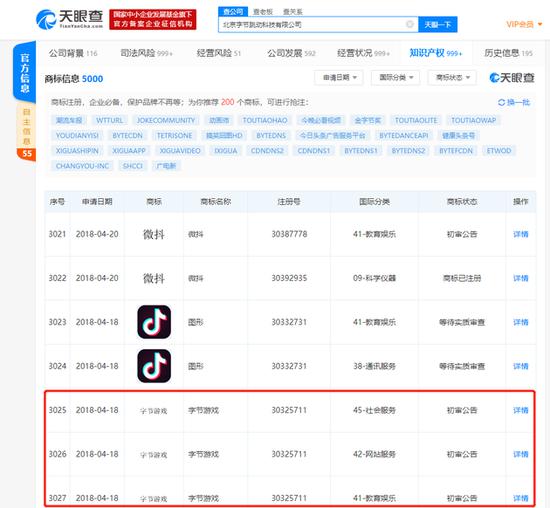Select the 查老板 search mode tab

(263, 12)
